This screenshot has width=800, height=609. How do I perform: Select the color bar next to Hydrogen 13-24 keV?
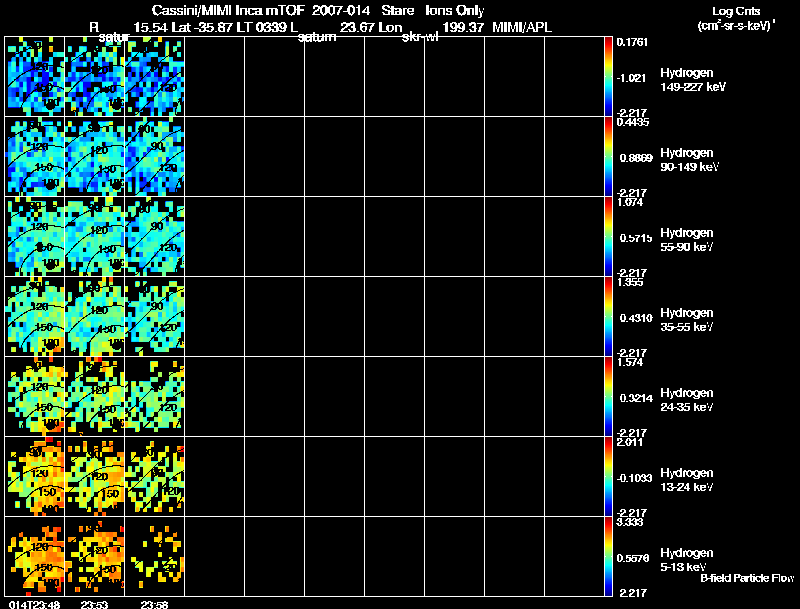pyautogui.click(x=608, y=476)
